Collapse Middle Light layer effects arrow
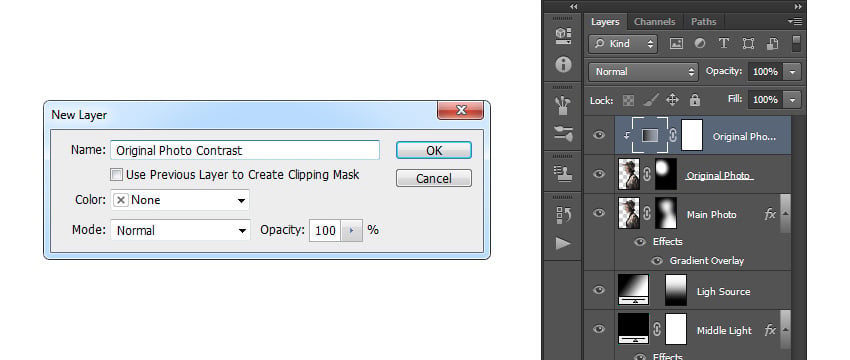850x360 pixels. click(x=785, y=330)
